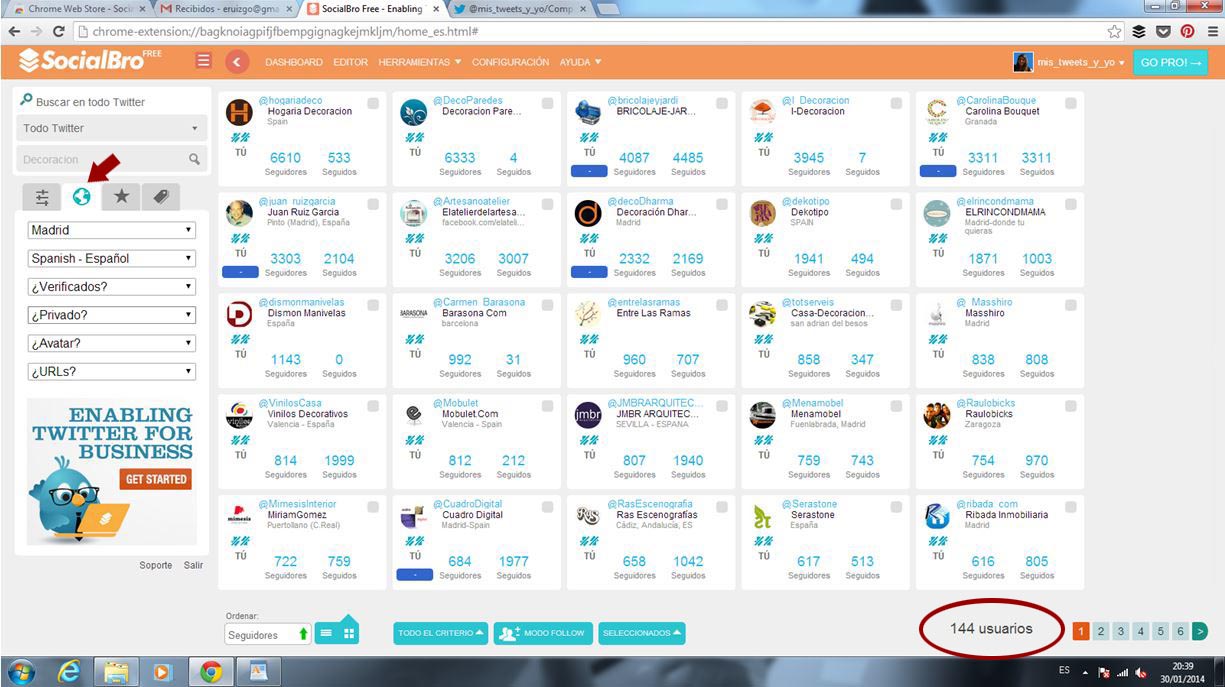Click the Decoracion search input field
Viewport: 1225px width, 687px height.
point(102,159)
